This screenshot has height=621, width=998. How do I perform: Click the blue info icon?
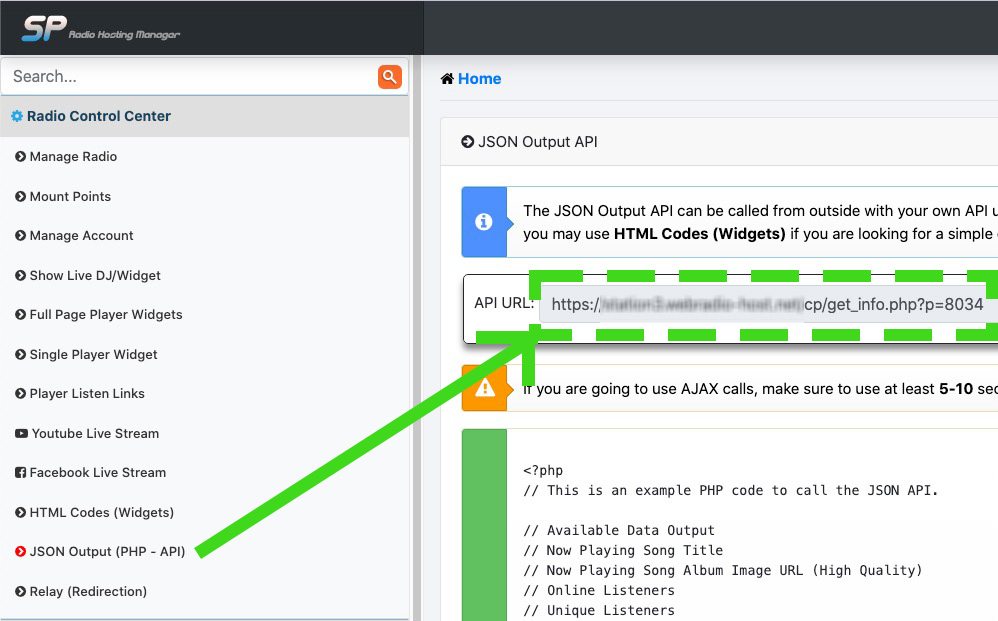[x=484, y=222]
